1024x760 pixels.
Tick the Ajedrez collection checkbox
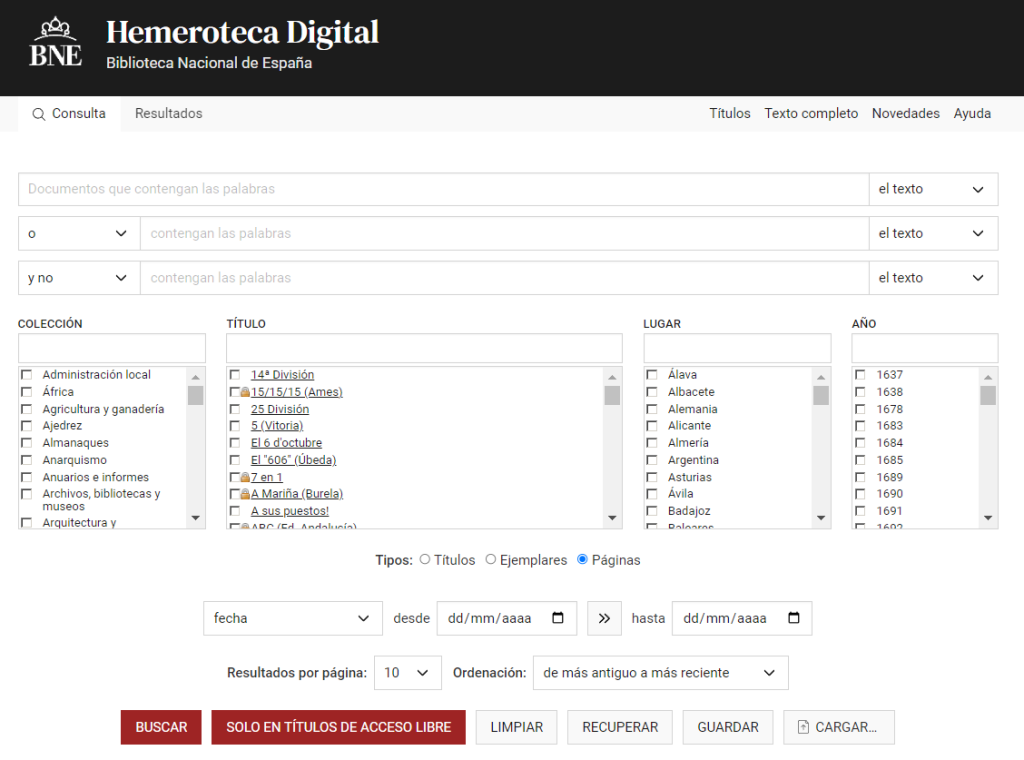click(x=27, y=426)
